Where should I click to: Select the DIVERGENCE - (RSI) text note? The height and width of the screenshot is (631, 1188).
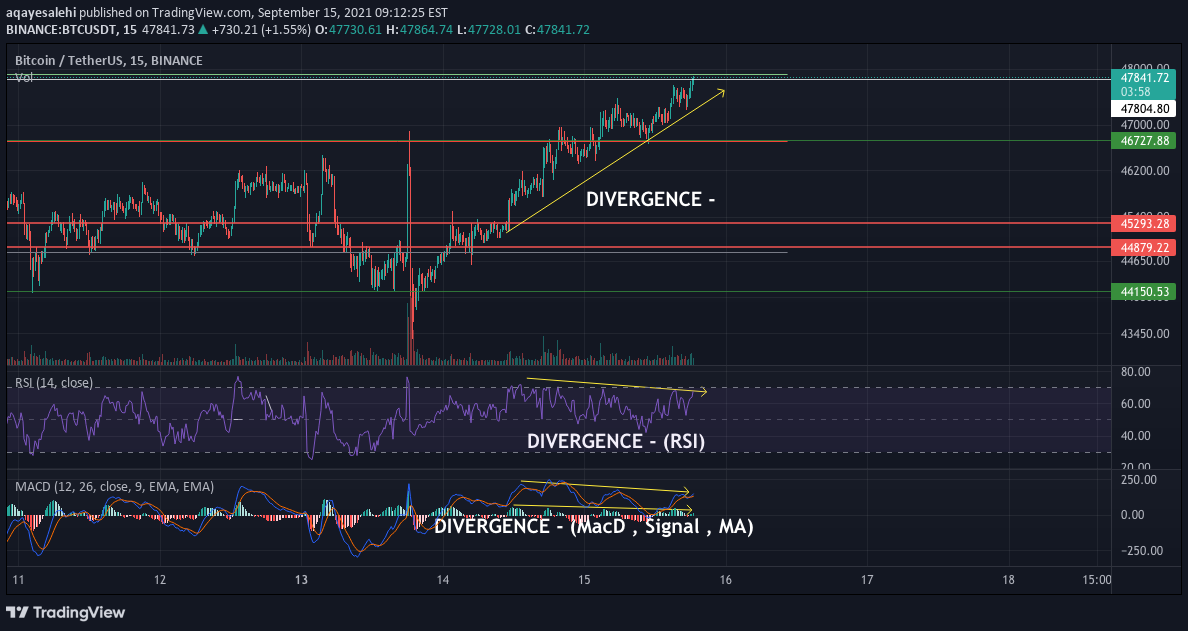[616, 442]
